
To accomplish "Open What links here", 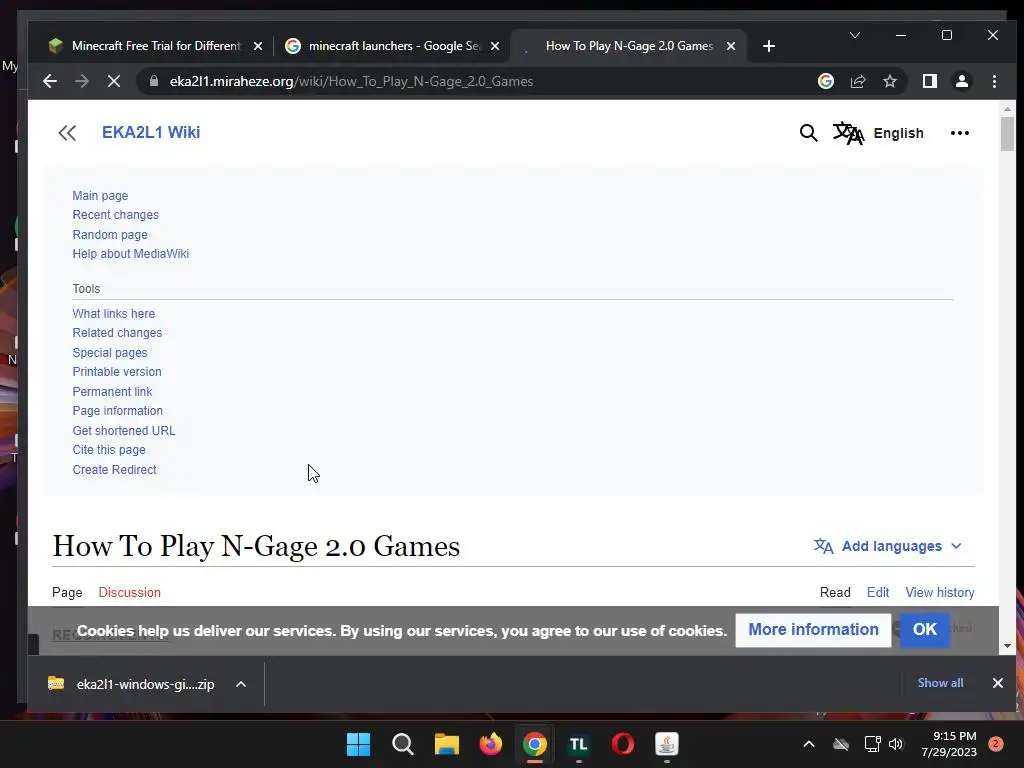I will tap(114, 313).
